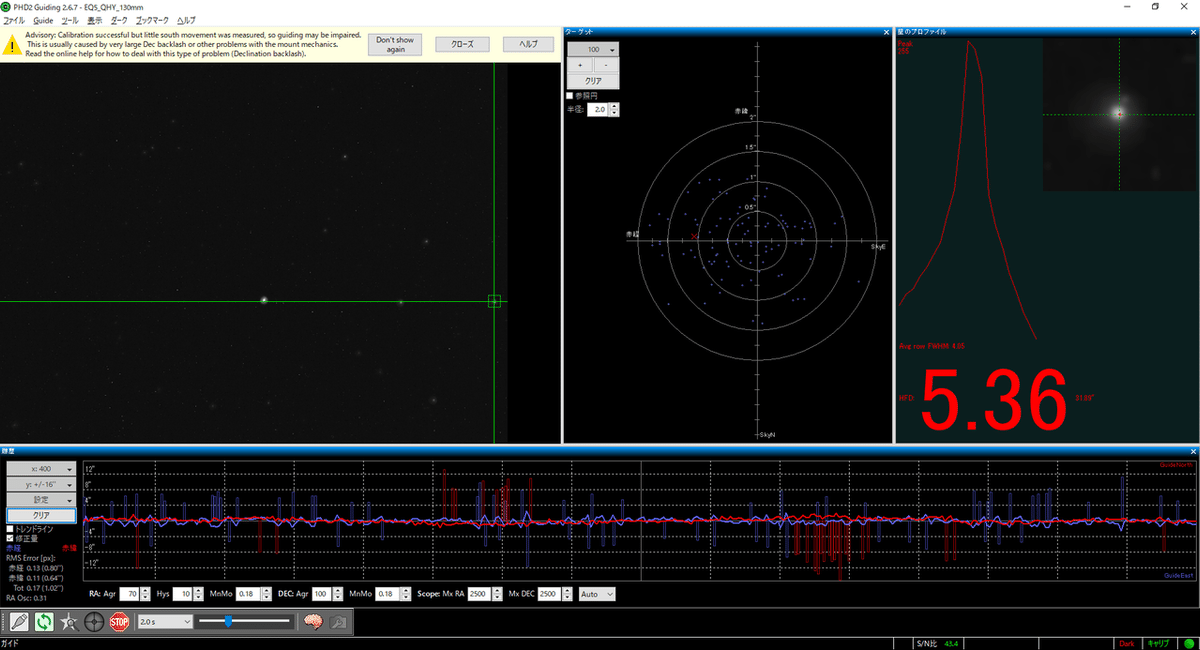Start guiding with the crosshair icon

tap(94, 621)
